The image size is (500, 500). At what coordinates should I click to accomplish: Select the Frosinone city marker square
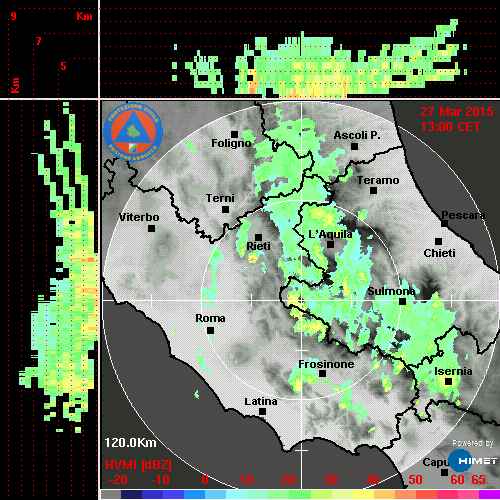[322, 374]
